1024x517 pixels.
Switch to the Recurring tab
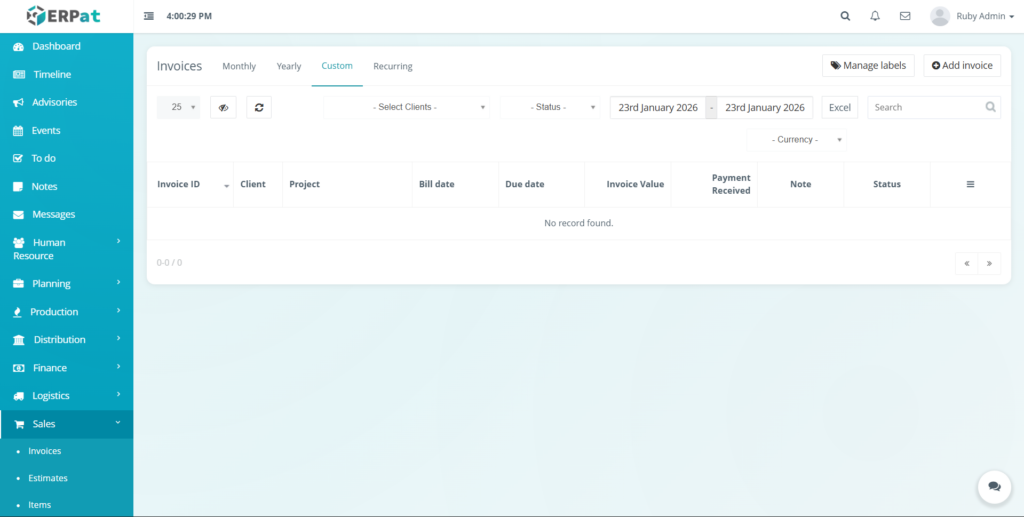pos(393,66)
